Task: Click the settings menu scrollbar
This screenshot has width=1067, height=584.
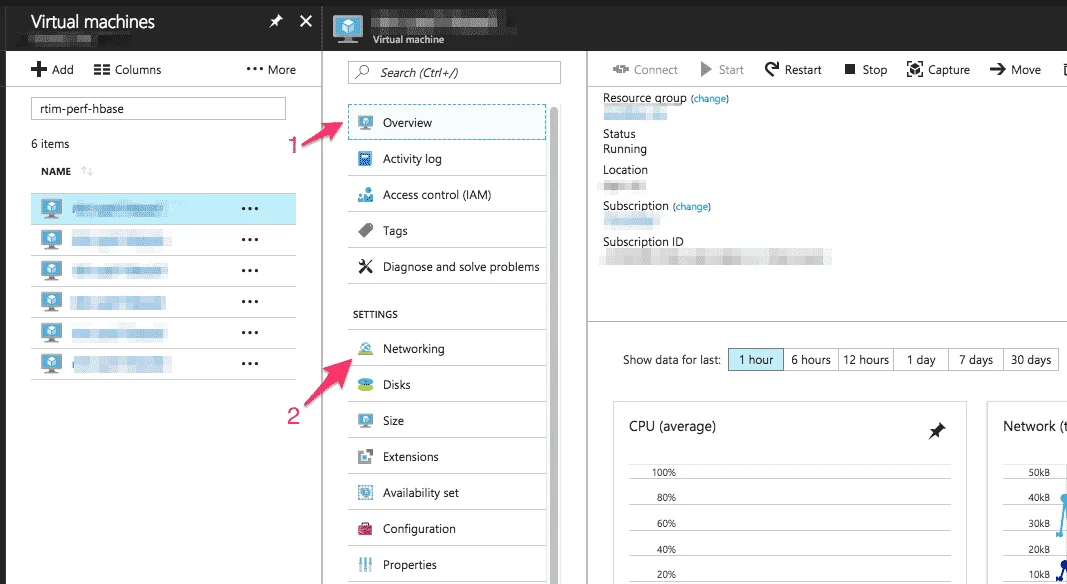Action: [554, 344]
